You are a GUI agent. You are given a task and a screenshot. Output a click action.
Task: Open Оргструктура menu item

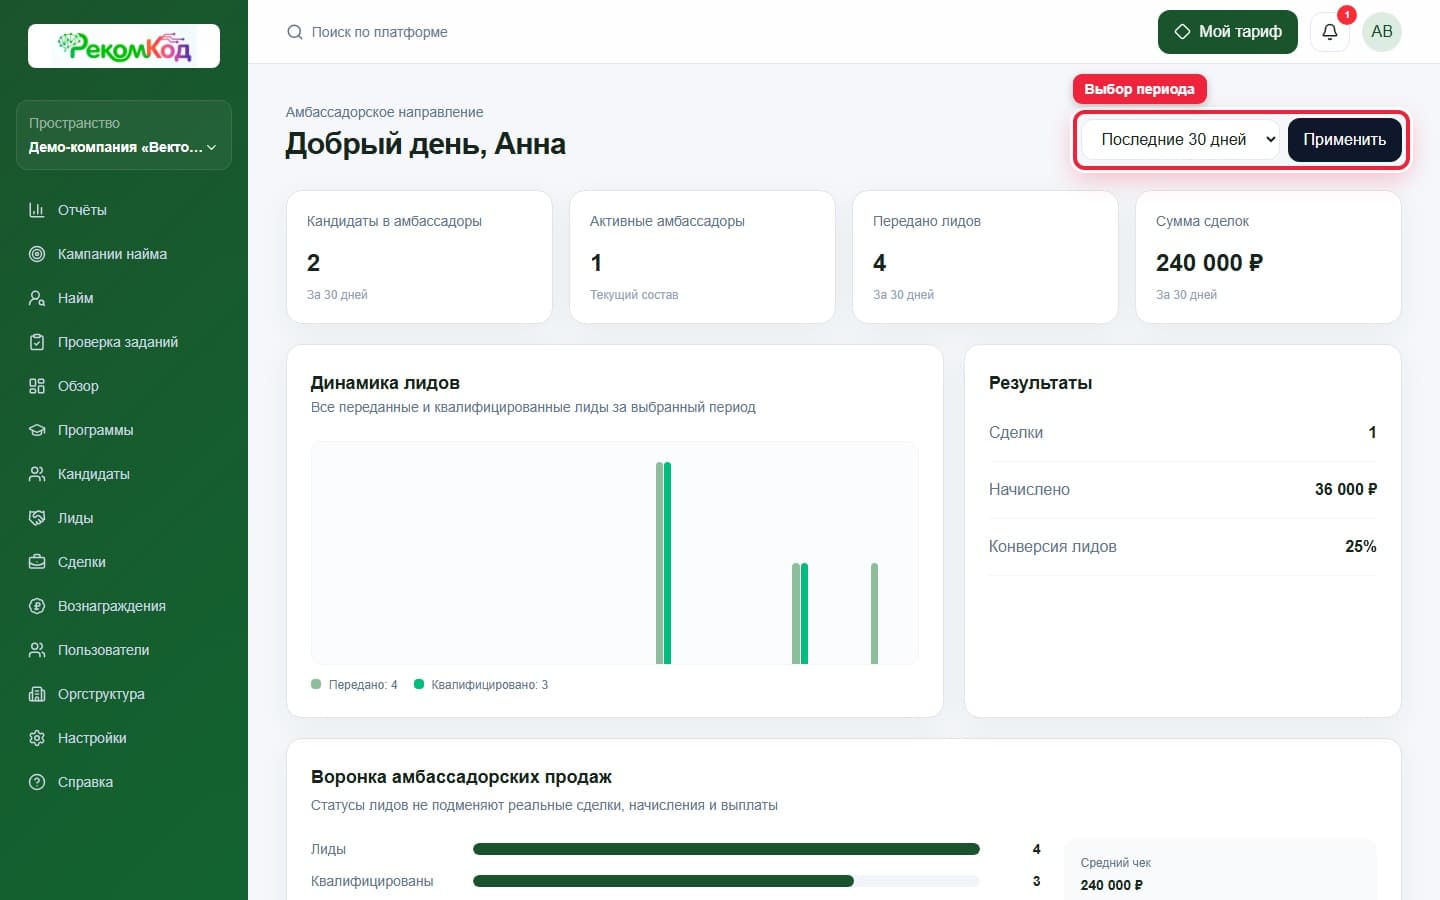point(124,694)
